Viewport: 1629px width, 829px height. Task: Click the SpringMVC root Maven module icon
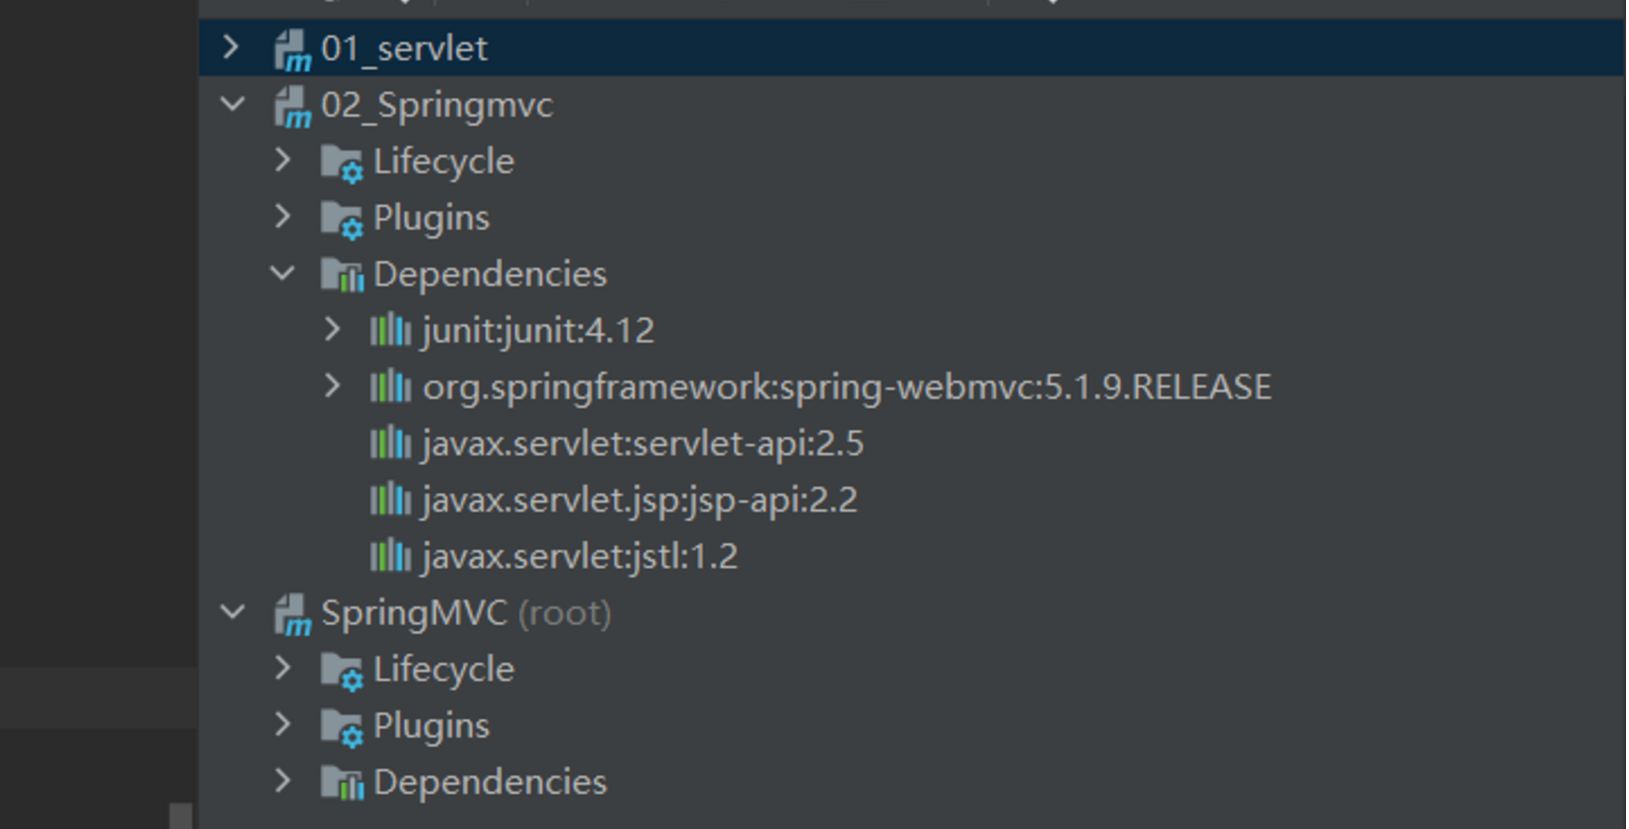(292, 614)
